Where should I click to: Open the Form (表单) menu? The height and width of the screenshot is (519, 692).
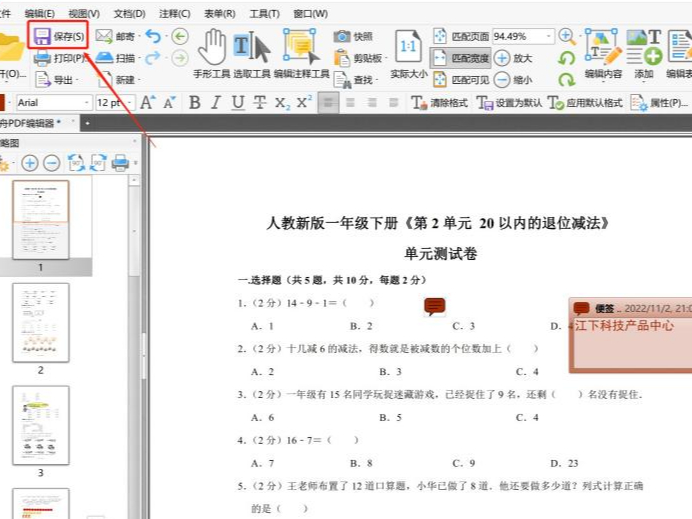coord(219,14)
